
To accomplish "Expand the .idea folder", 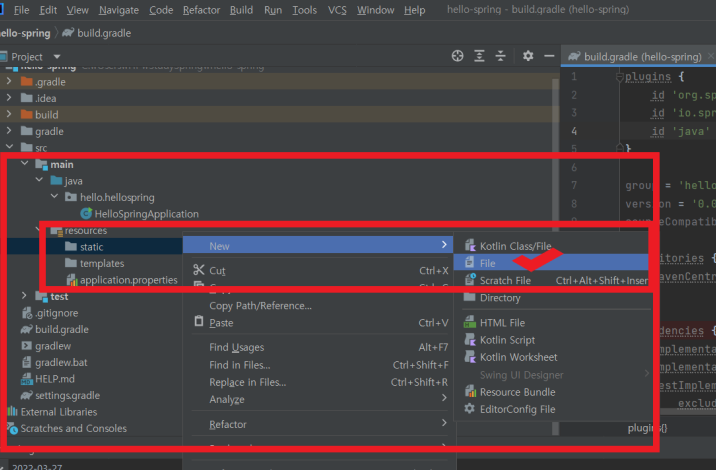I will coord(9,98).
